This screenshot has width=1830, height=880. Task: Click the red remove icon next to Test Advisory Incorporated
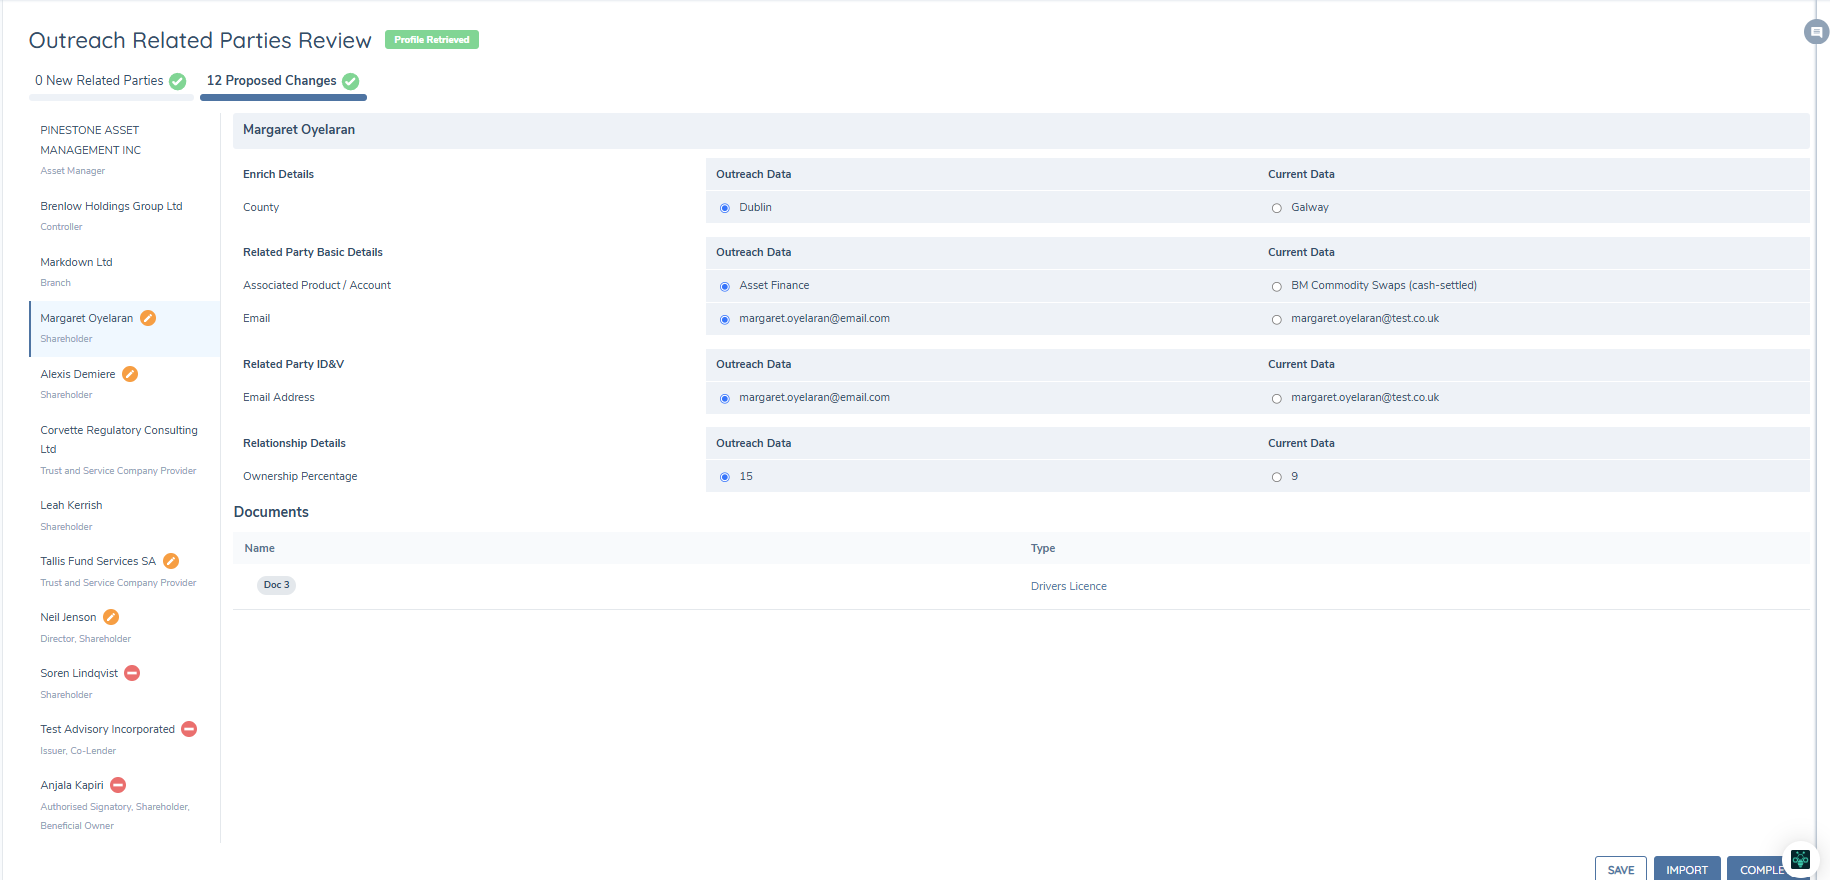tap(189, 729)
